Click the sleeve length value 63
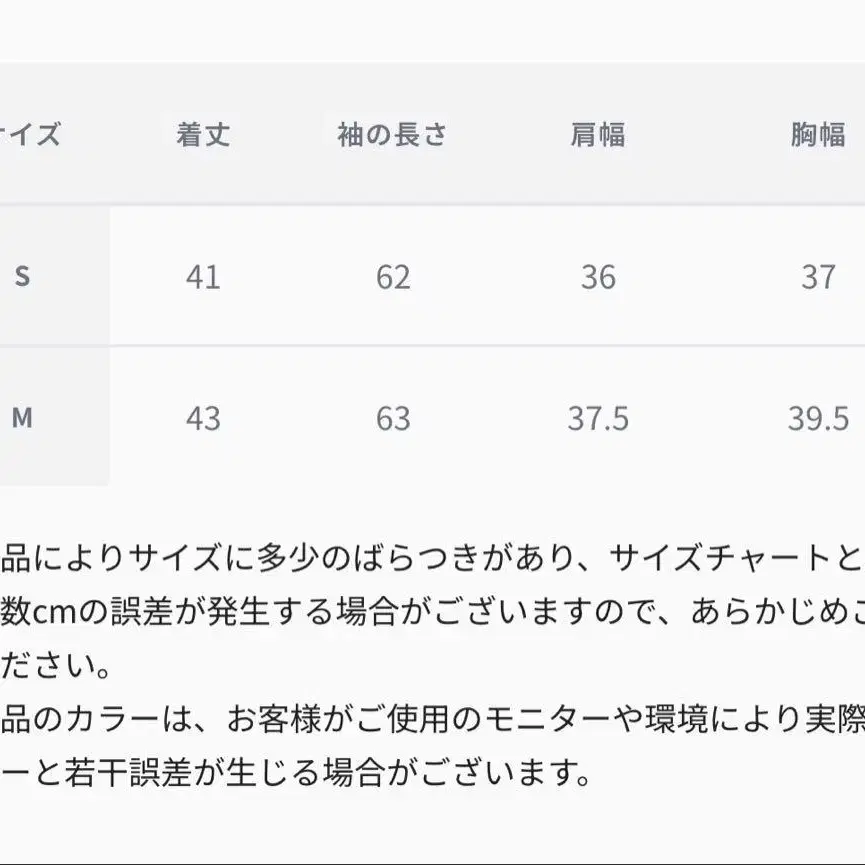Viewport: 865px width, 865px height. tap(393, 418)
